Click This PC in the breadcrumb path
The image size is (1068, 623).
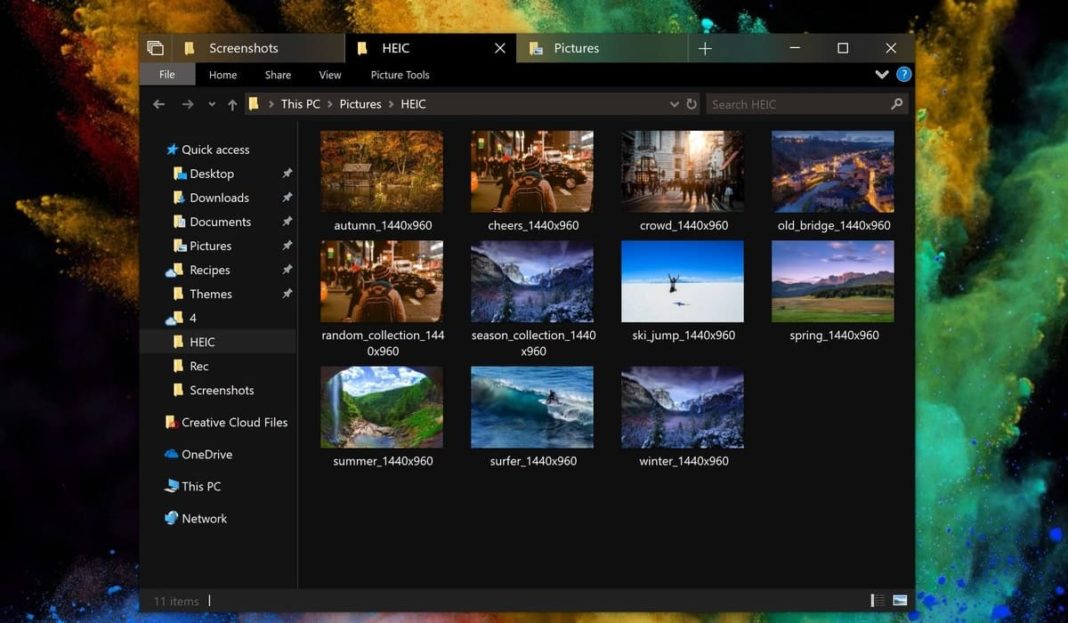(x=299, y=104)
